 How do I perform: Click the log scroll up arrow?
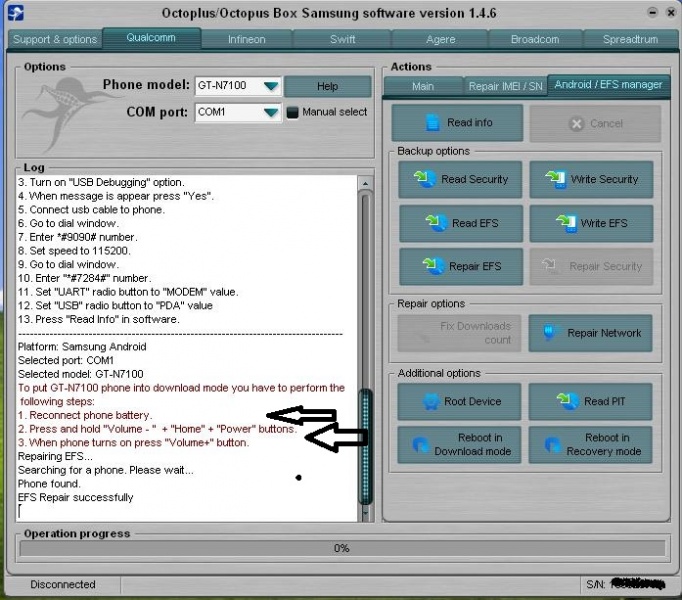(x=365, y=183)
